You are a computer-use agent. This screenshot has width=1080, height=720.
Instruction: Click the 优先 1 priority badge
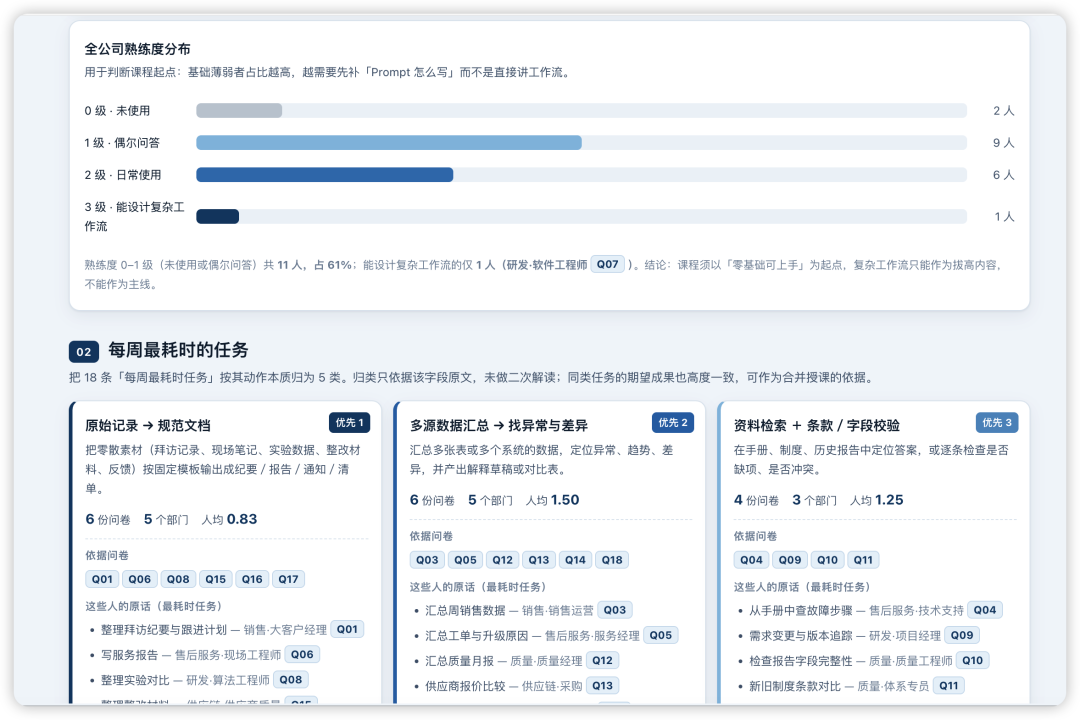click(349, 422)
